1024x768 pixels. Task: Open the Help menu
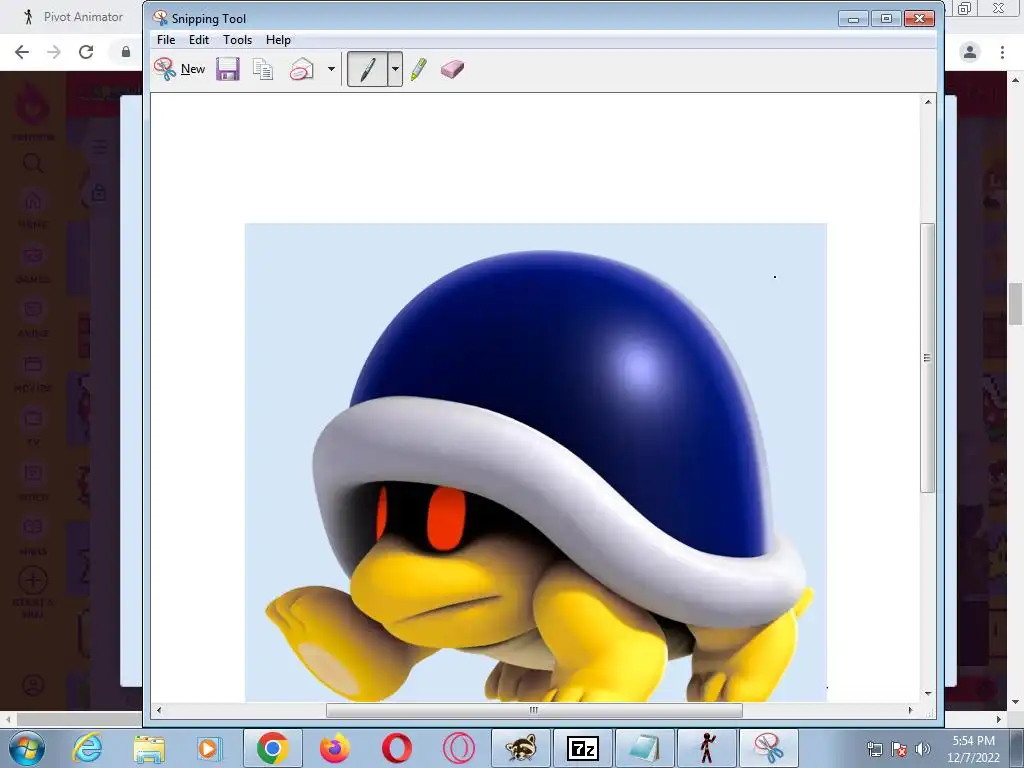pos(278,40)
